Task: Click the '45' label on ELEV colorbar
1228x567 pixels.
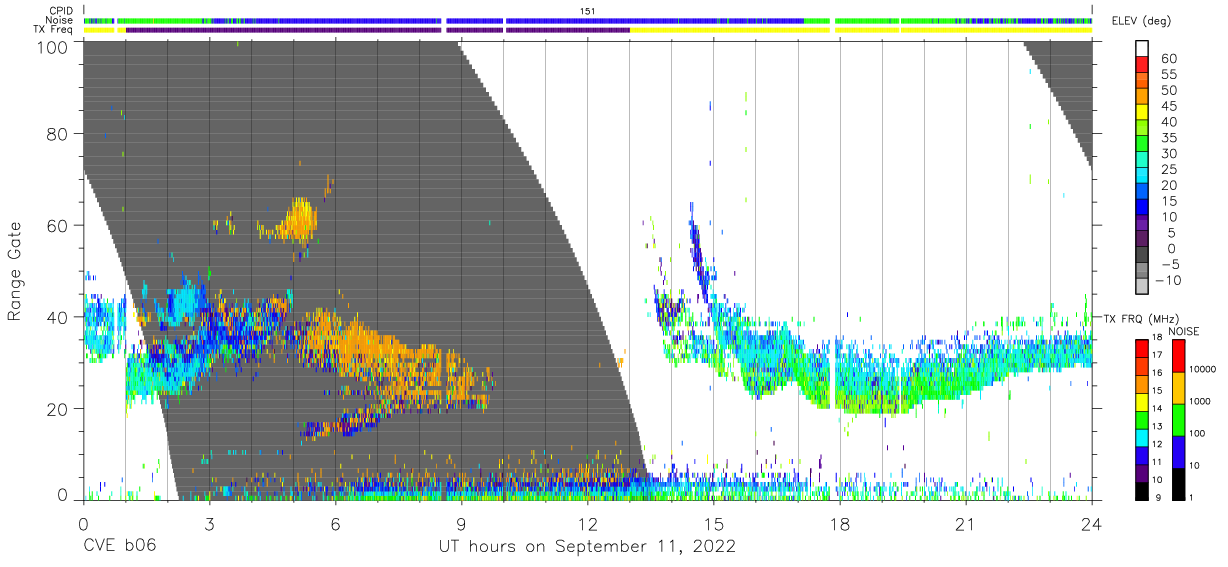Action: point(1168,107)
